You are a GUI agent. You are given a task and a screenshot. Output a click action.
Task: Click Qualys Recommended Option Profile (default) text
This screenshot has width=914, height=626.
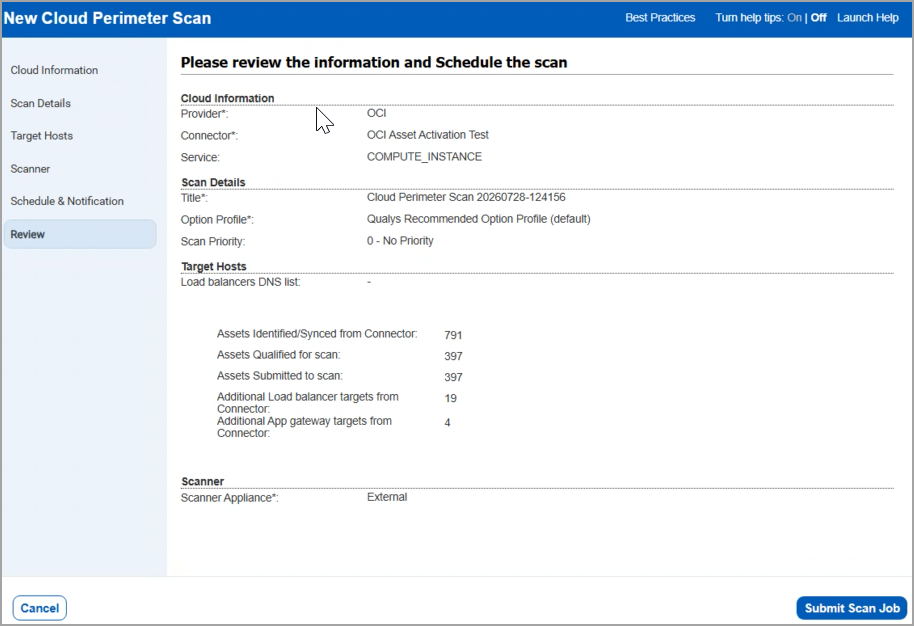479,219
